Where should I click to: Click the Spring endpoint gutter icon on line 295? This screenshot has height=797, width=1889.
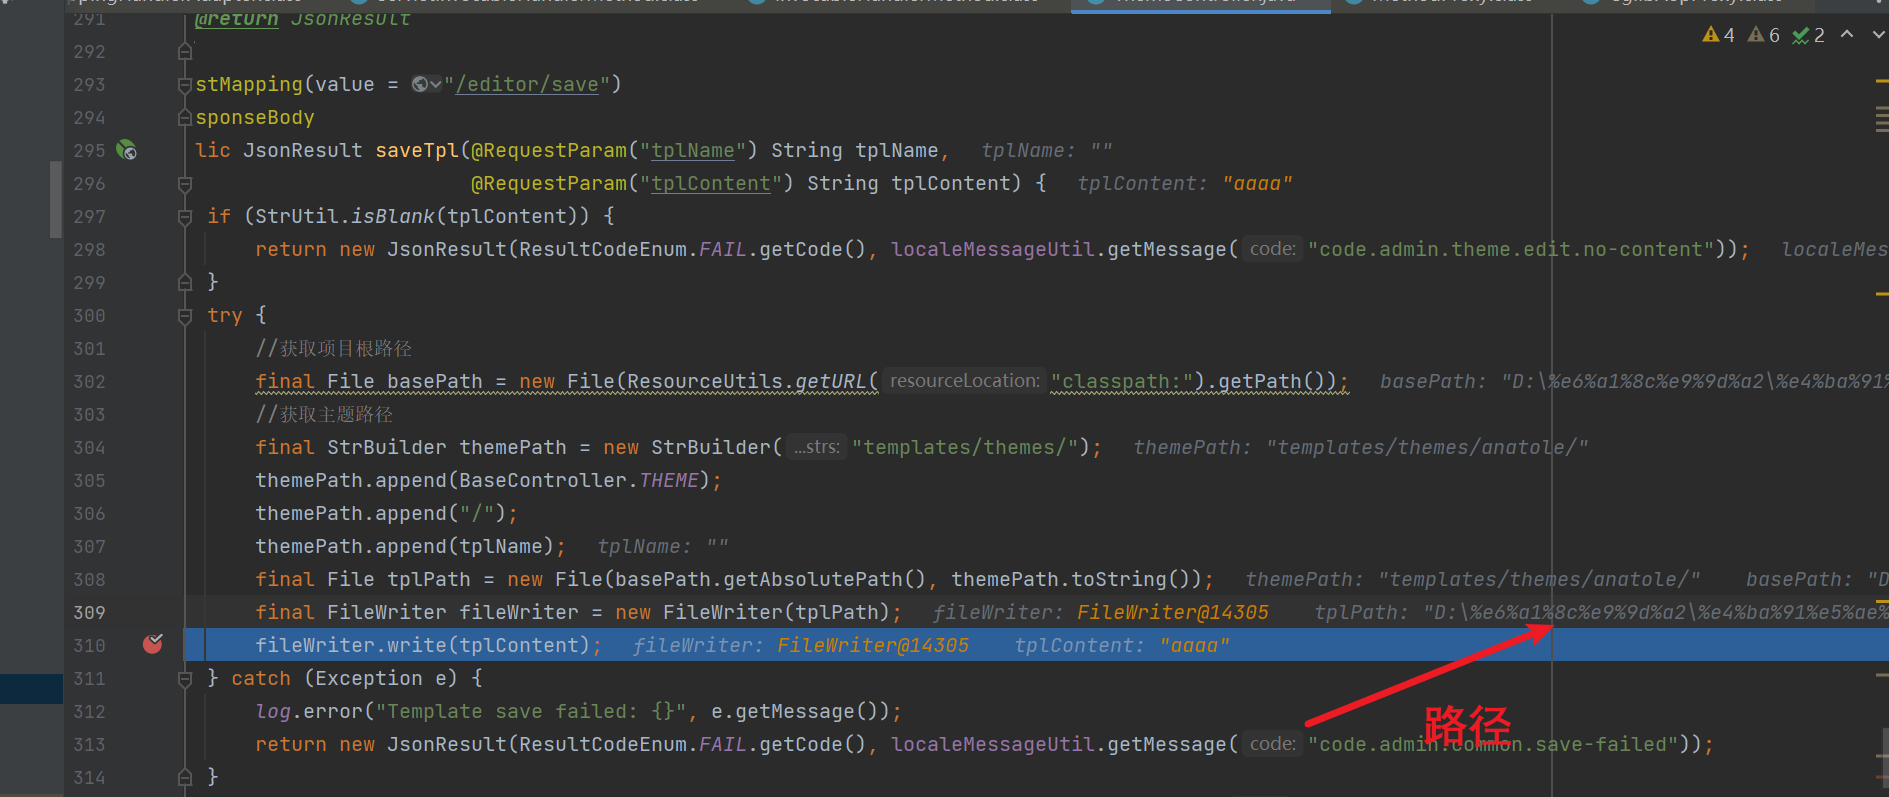[126, 150]
